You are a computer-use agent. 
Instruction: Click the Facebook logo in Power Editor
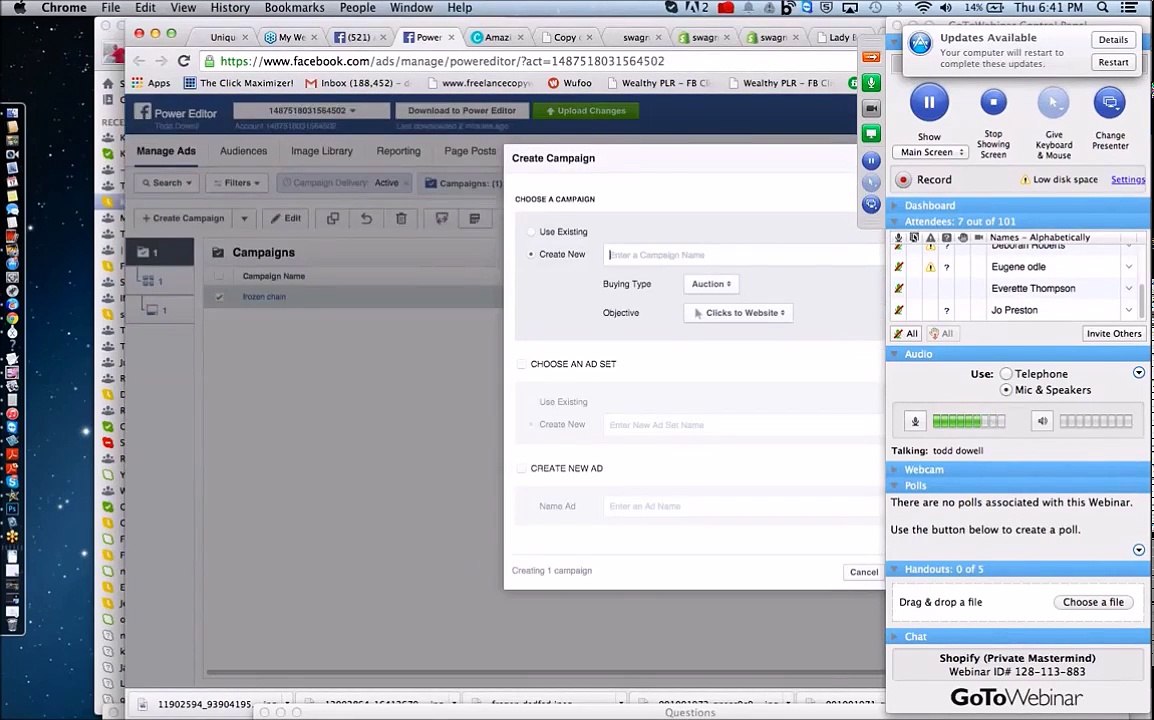coord(143,112)
